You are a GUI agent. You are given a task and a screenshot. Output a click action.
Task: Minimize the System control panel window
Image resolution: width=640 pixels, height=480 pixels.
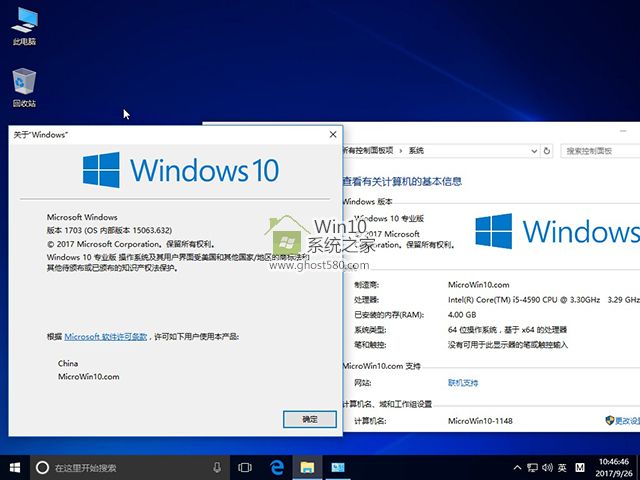(623, 131)
